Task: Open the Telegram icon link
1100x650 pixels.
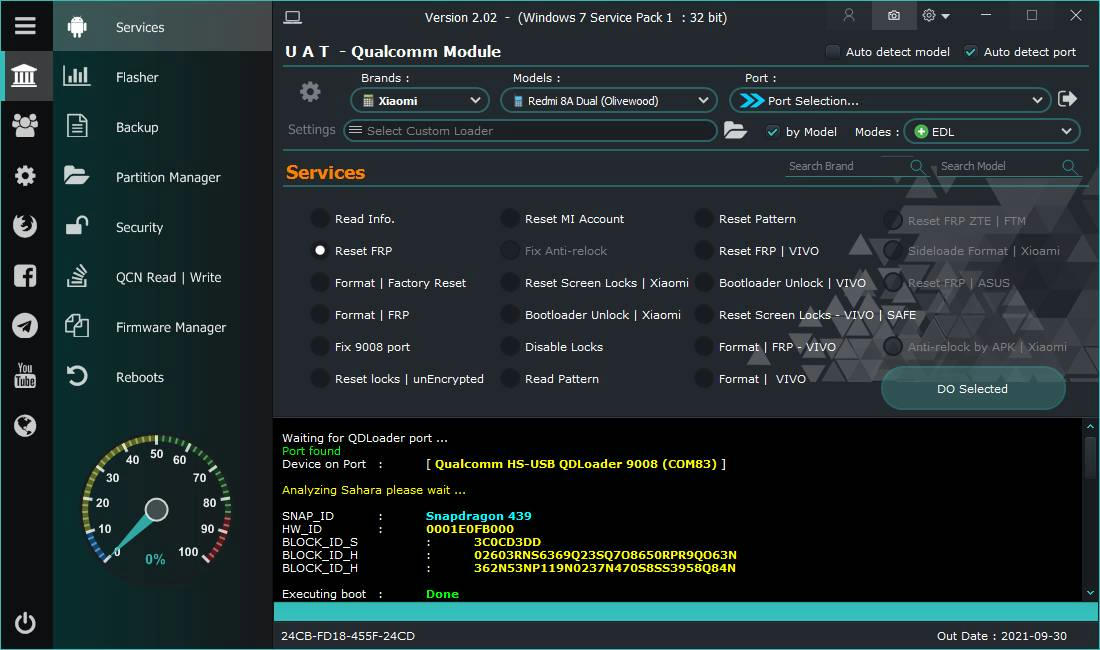Action: click(x=25, y=325)
